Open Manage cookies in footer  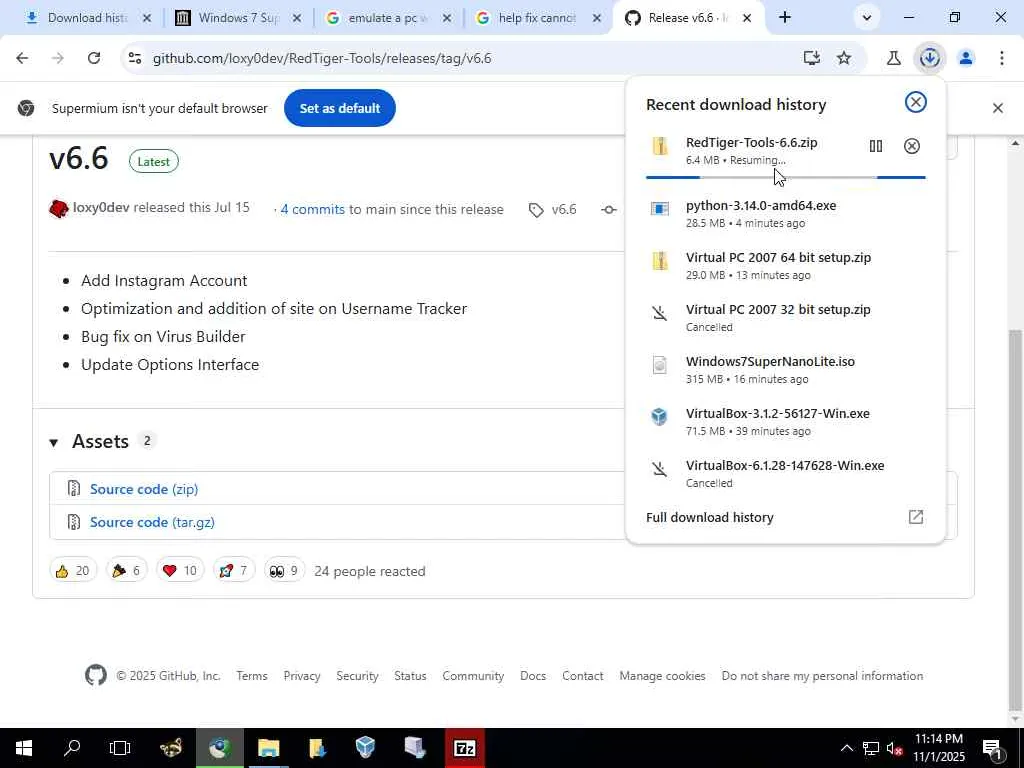click(x=662, y=676)
